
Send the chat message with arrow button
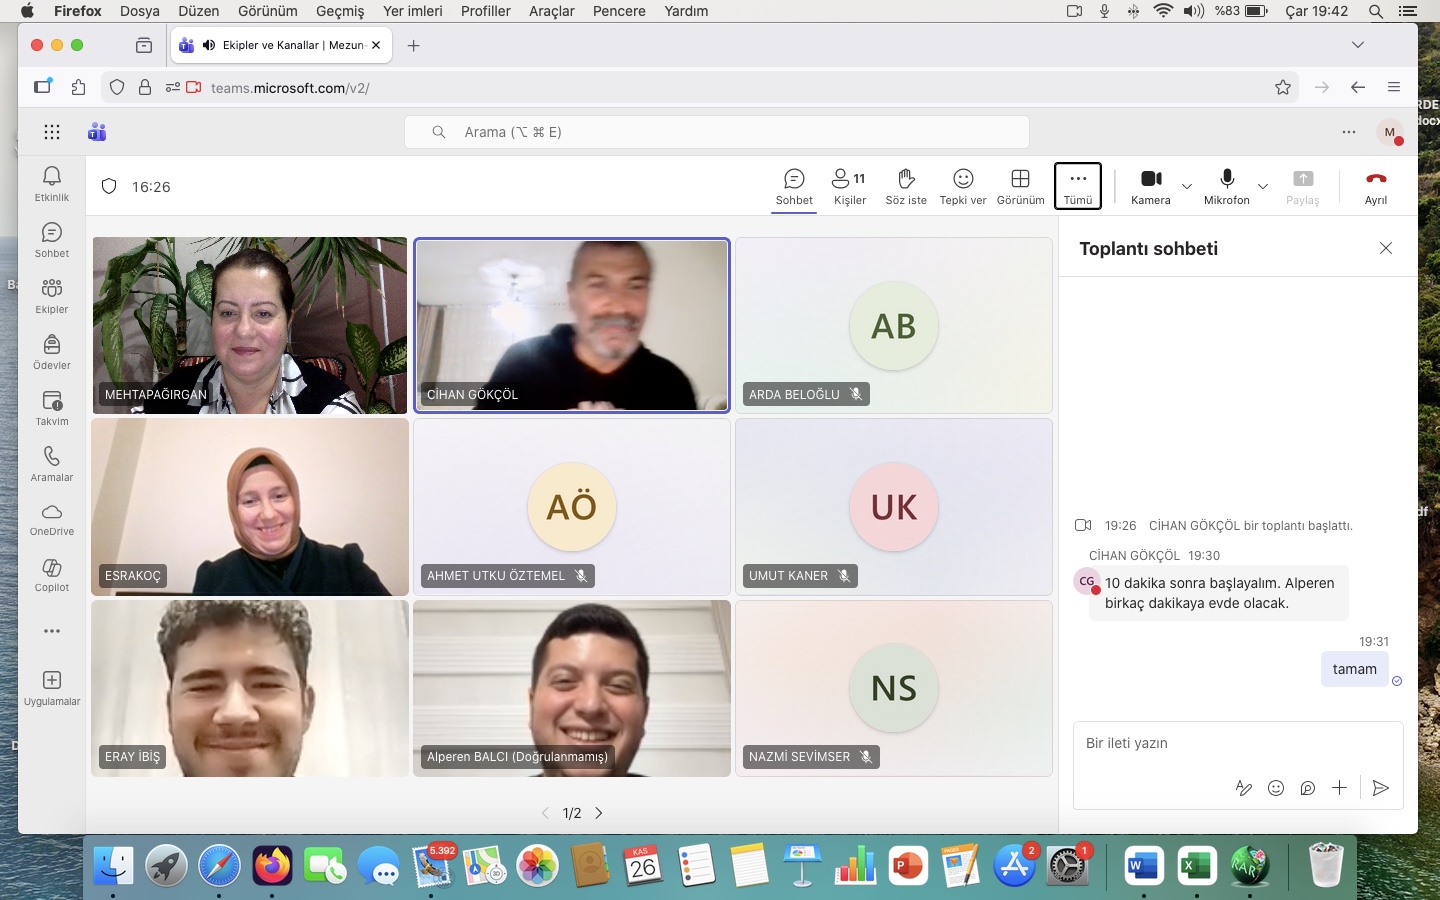(1380, 788)
